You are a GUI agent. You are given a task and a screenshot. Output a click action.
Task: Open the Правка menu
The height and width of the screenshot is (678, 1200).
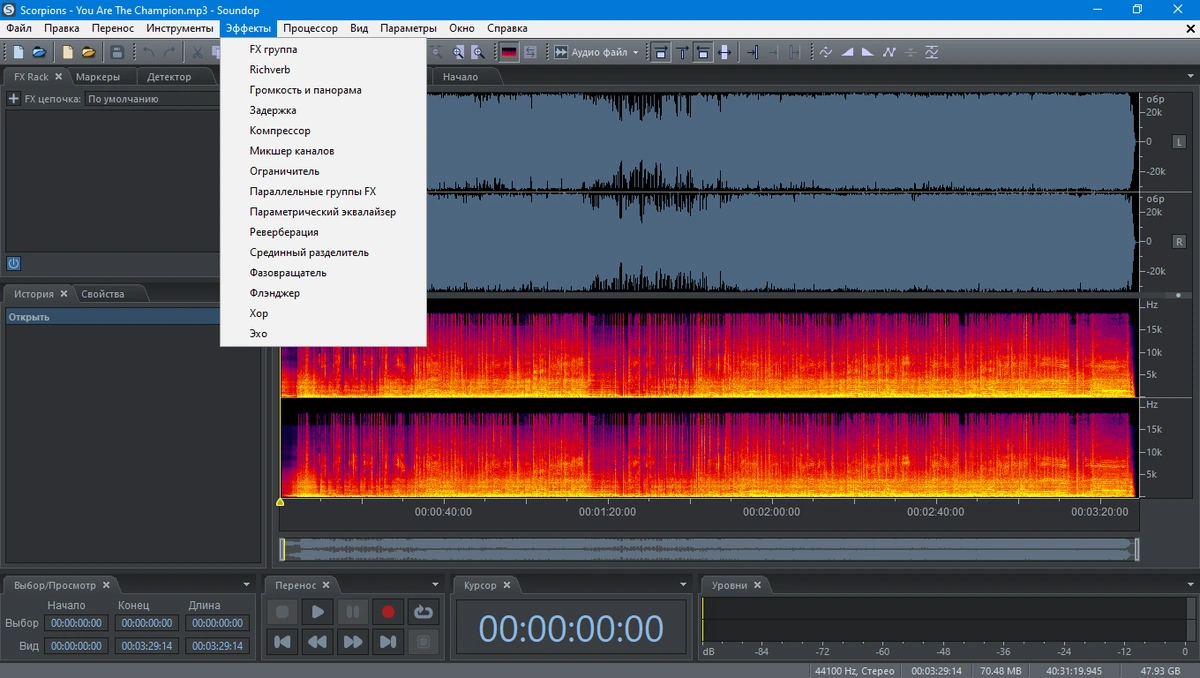[x=62, y=28]
